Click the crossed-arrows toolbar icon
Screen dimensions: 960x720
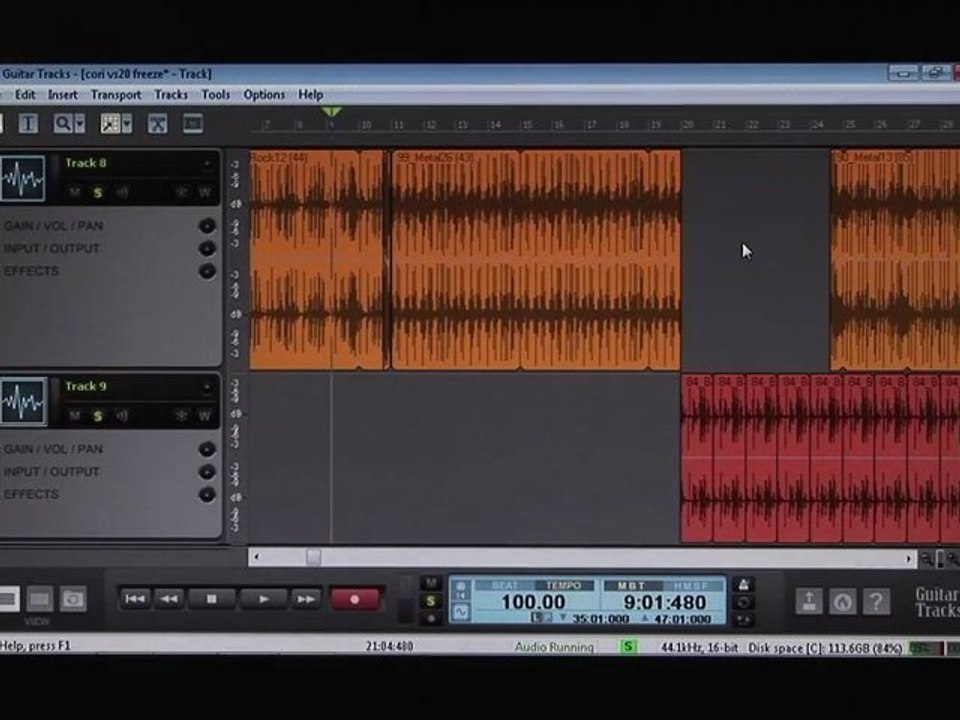[x=158, y=124]
